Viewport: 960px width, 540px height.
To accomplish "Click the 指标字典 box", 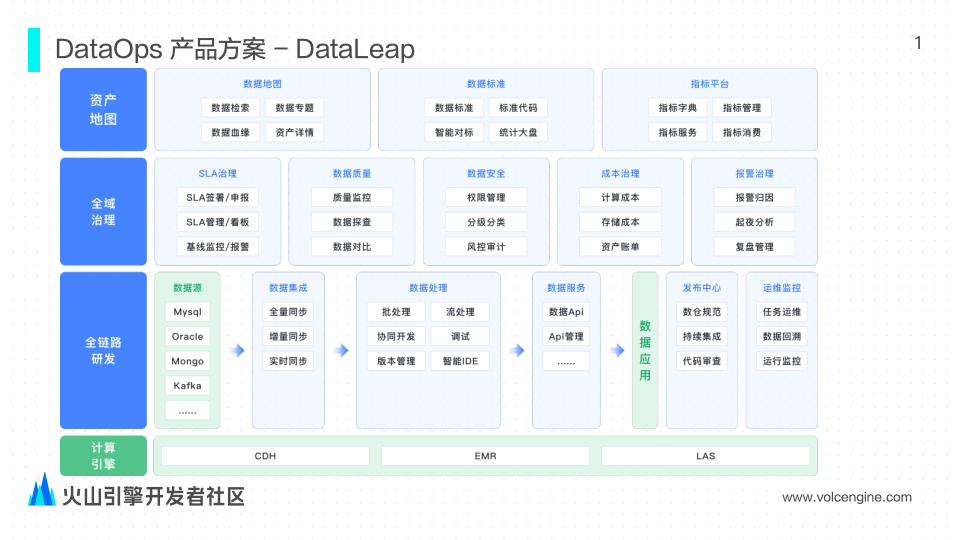I will click(x=678, y=108).
